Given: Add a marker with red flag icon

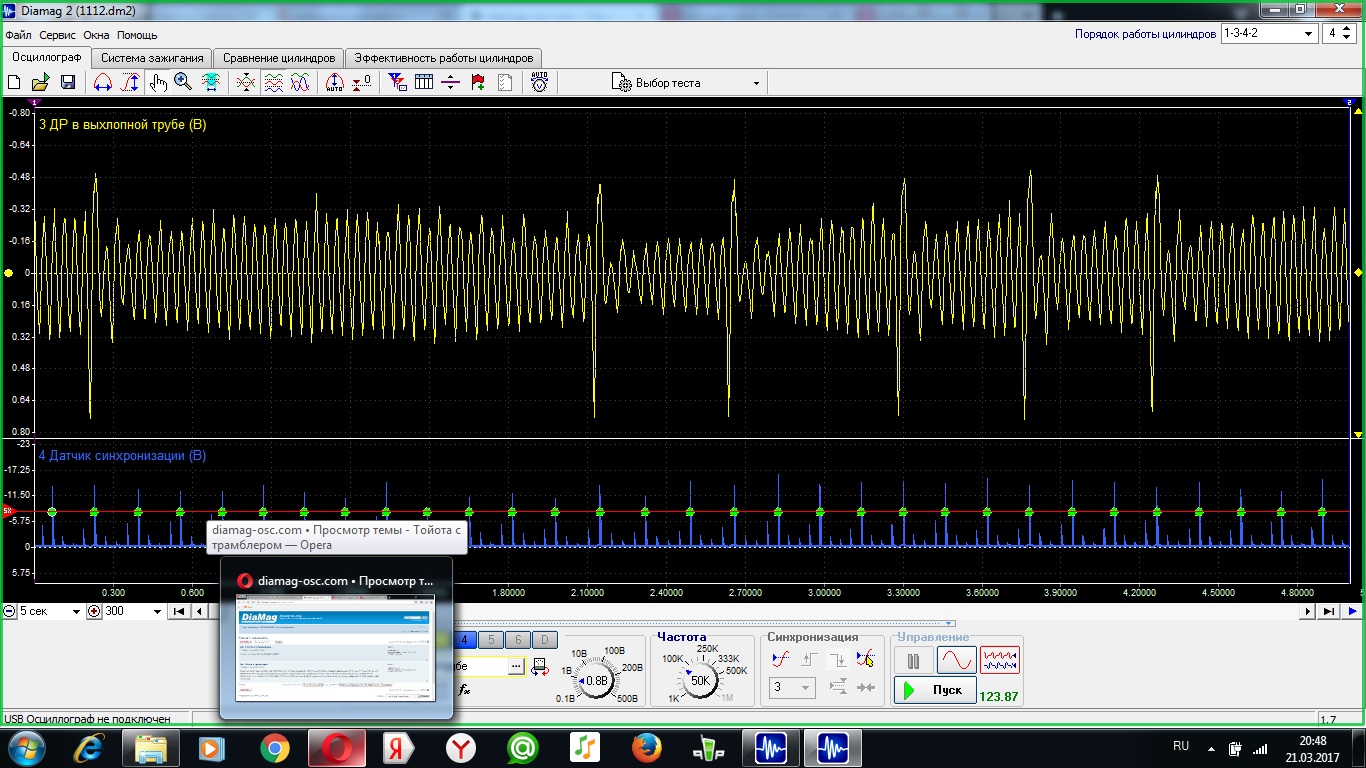Looking at the screenshot, I should point(478,83).
